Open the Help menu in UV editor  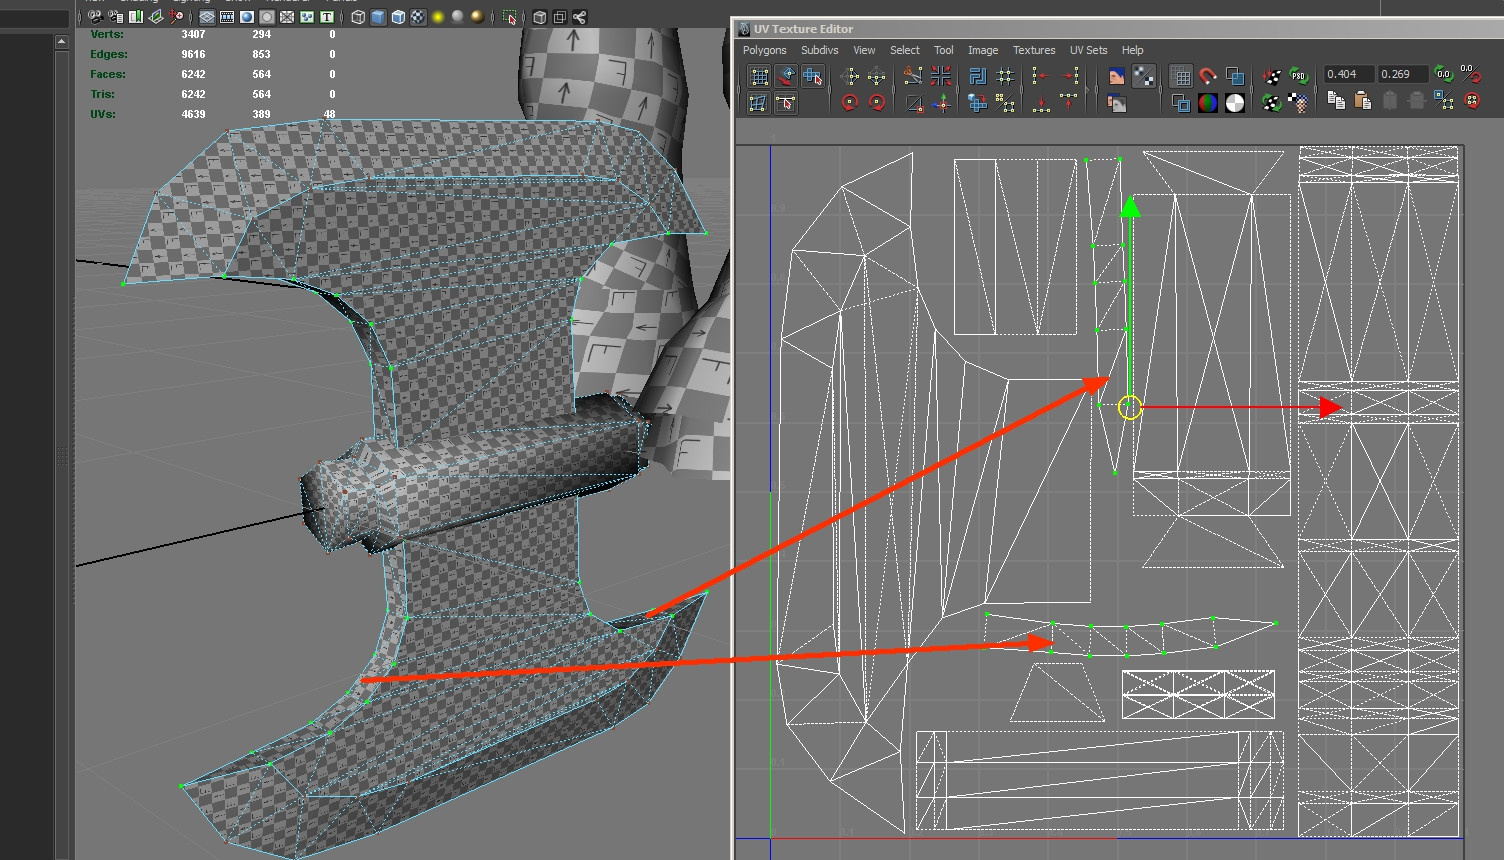(1133, 50)
